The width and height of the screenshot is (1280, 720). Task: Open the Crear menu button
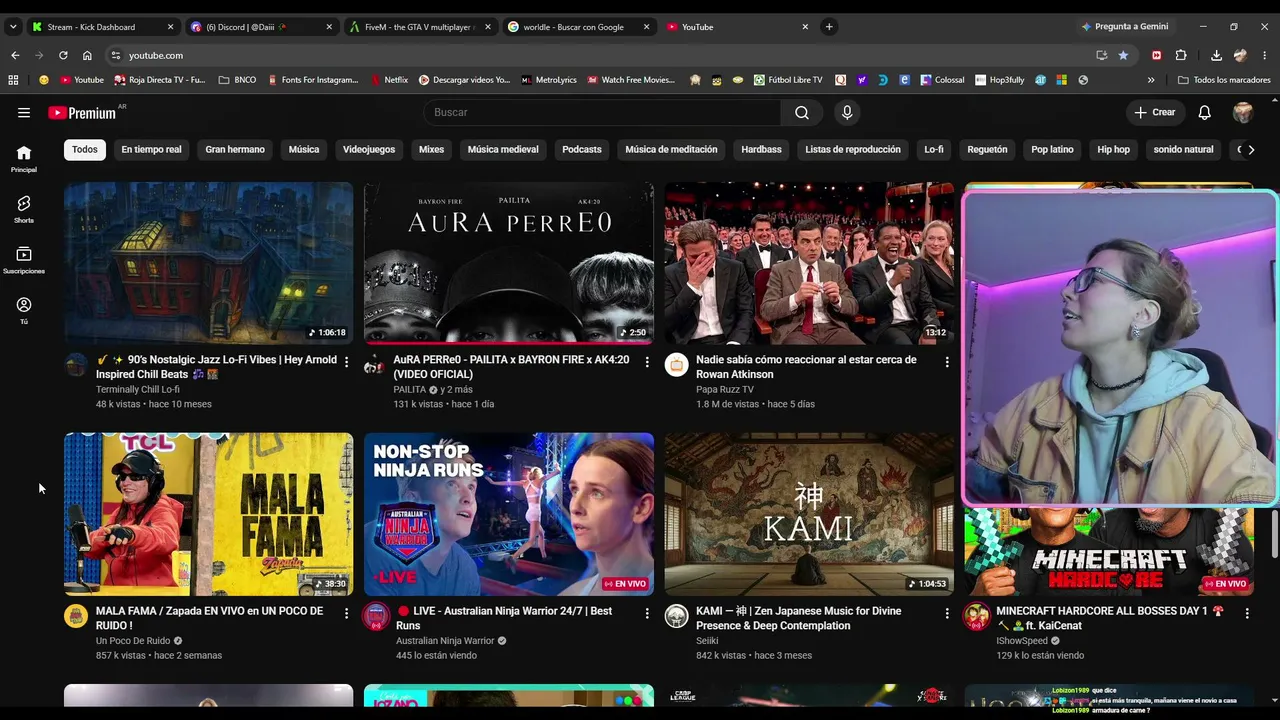click(x=1155, y=112)
